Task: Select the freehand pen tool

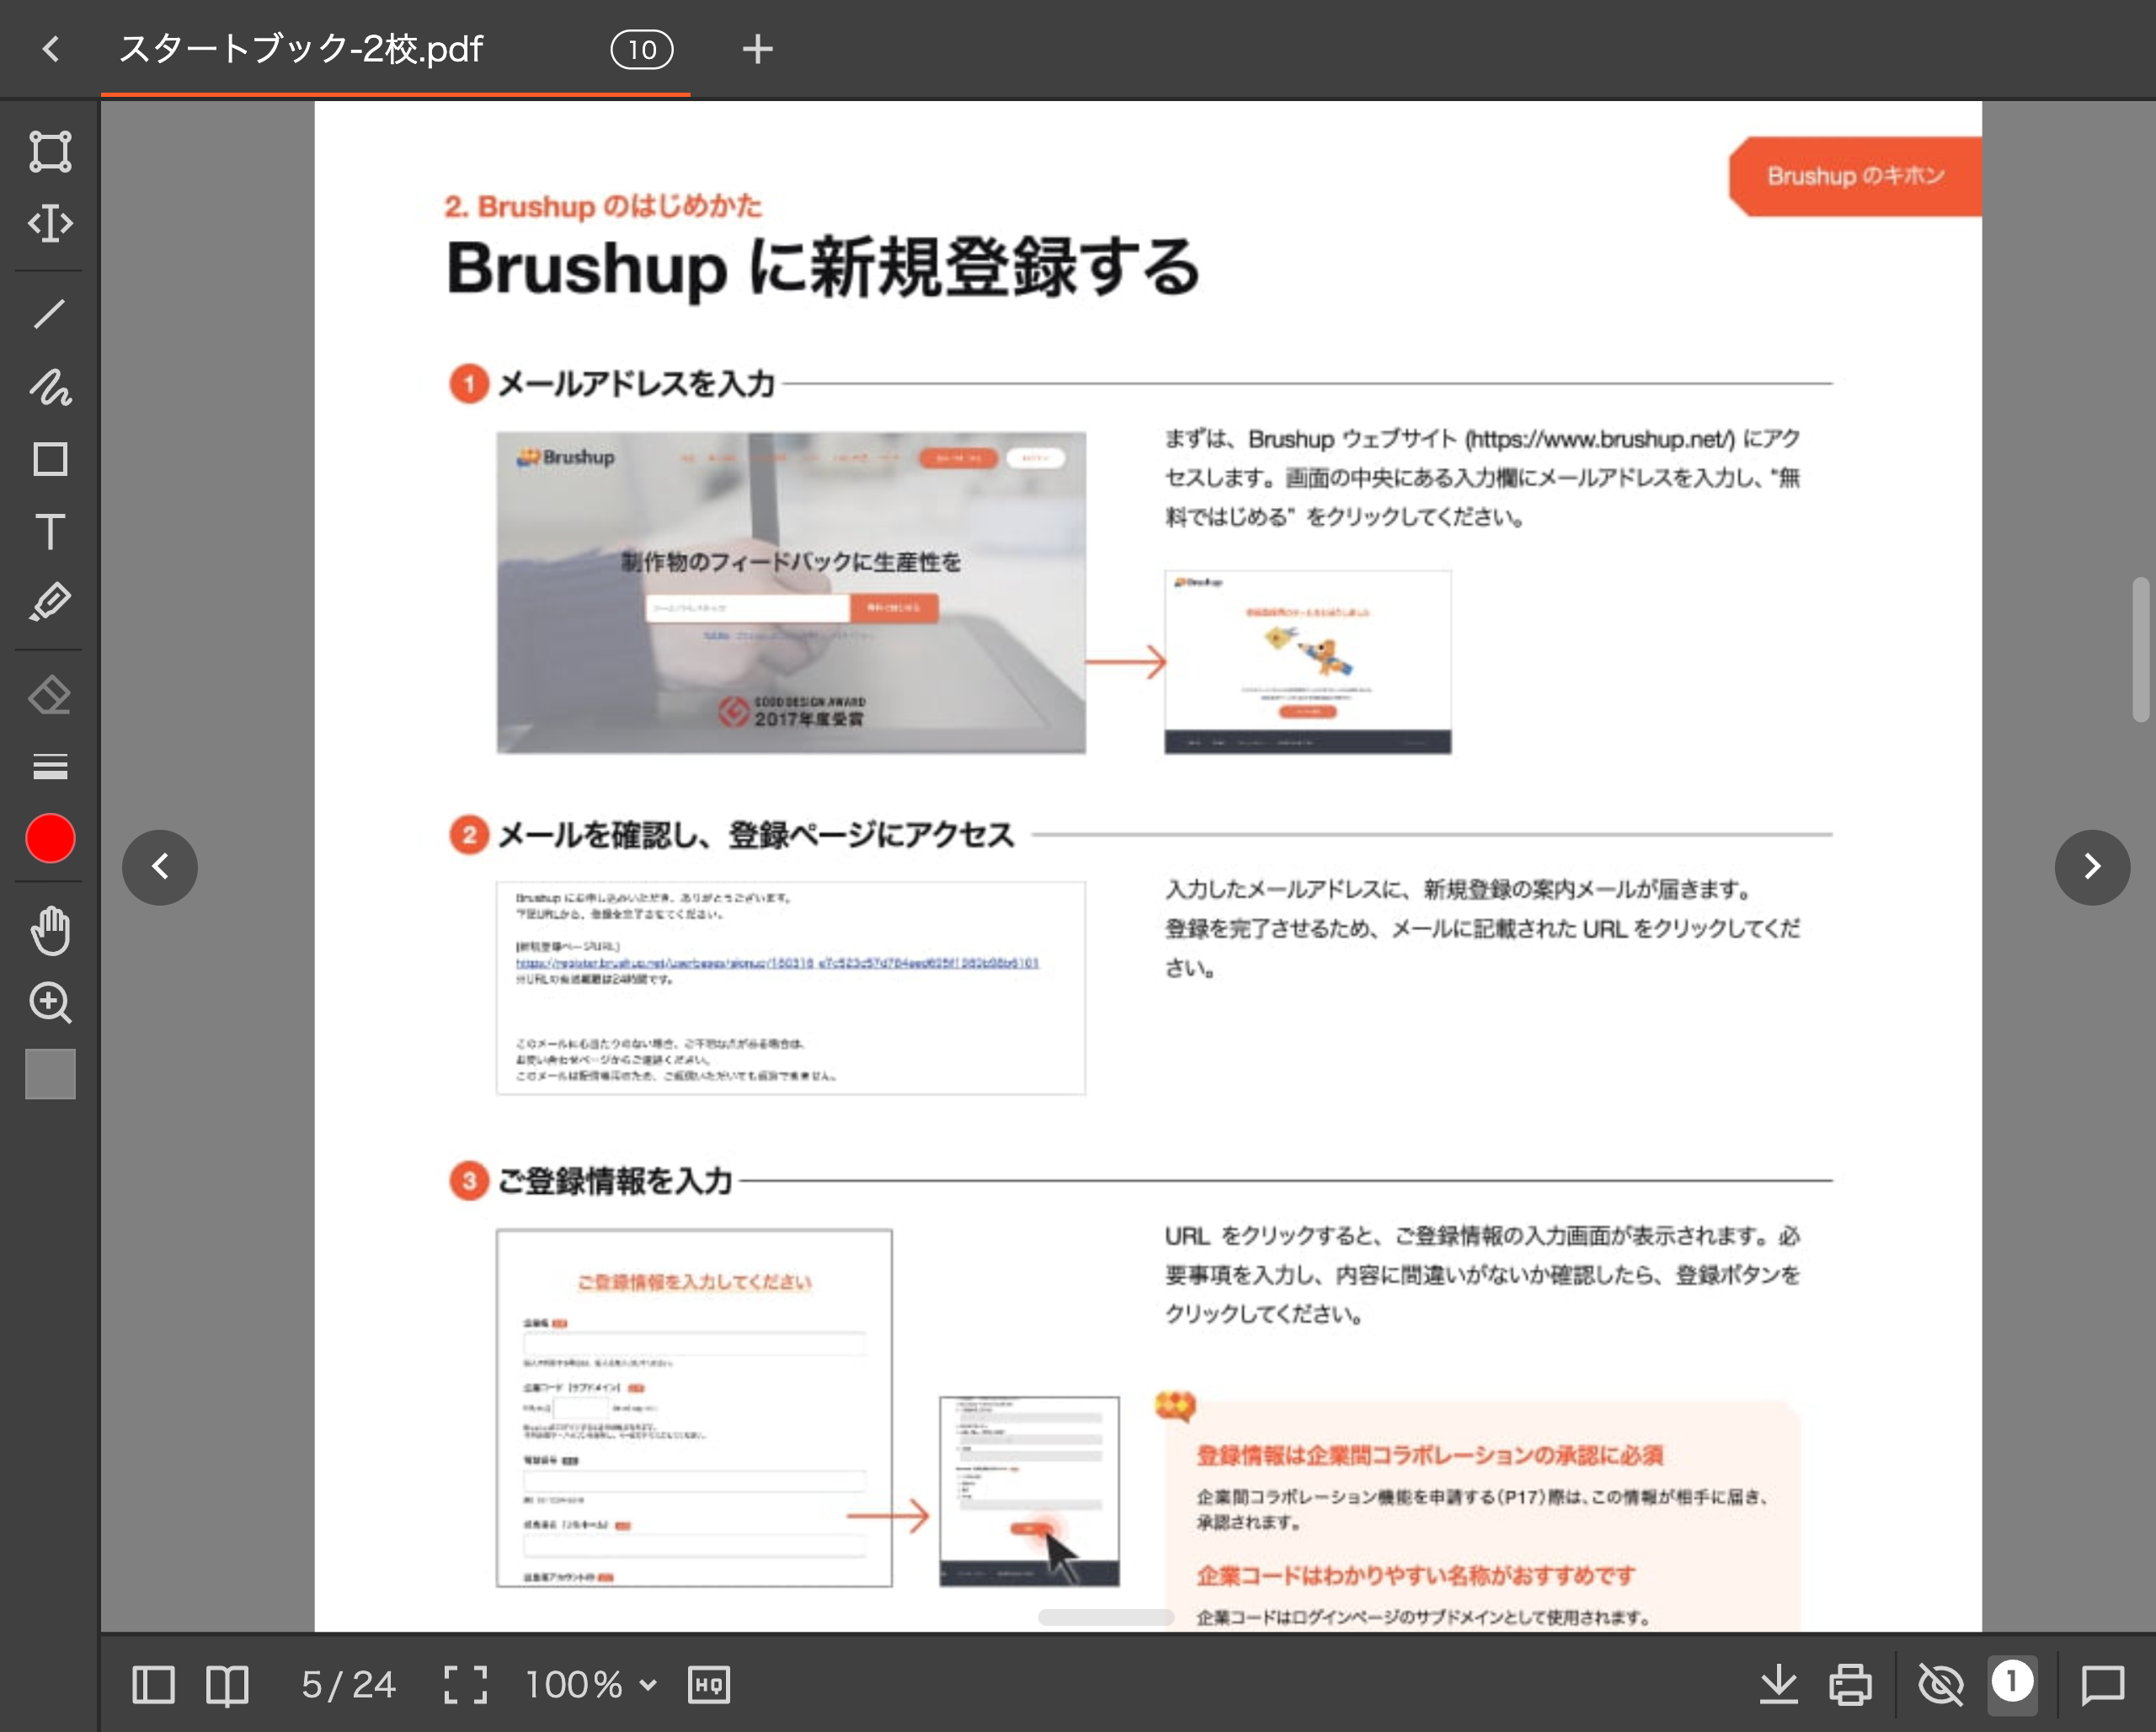Action: coord(50,387)
